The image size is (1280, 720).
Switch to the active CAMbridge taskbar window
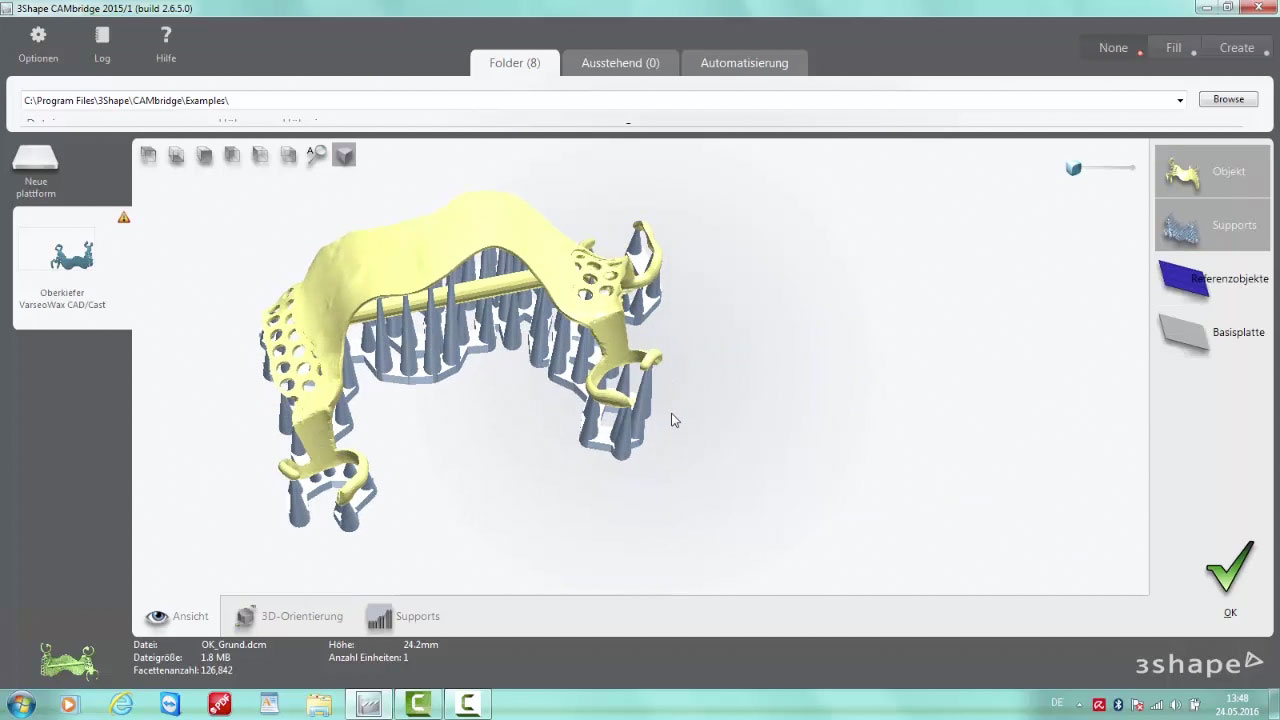[368, 704]
